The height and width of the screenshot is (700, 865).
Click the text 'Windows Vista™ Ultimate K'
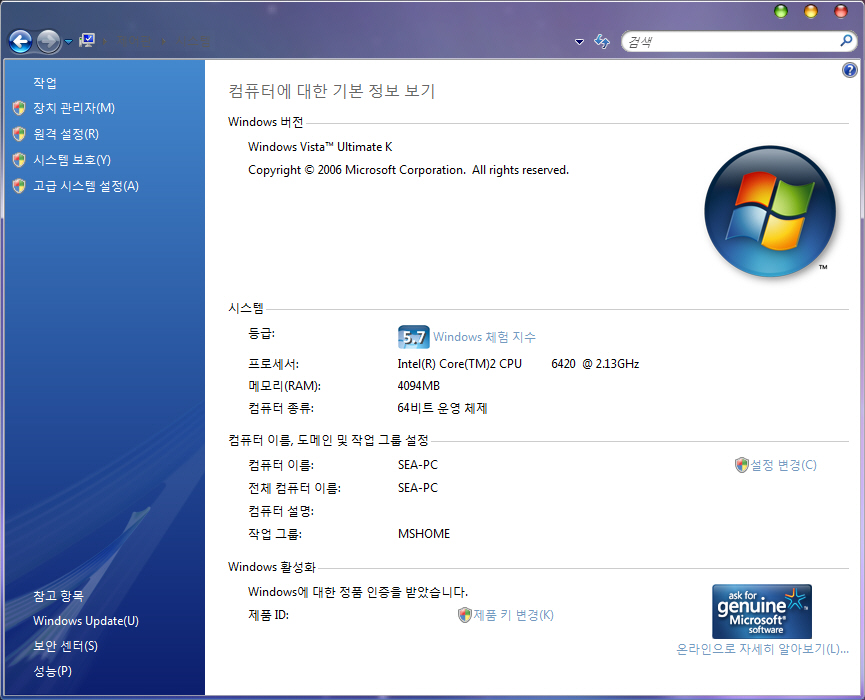click(320, 147)
